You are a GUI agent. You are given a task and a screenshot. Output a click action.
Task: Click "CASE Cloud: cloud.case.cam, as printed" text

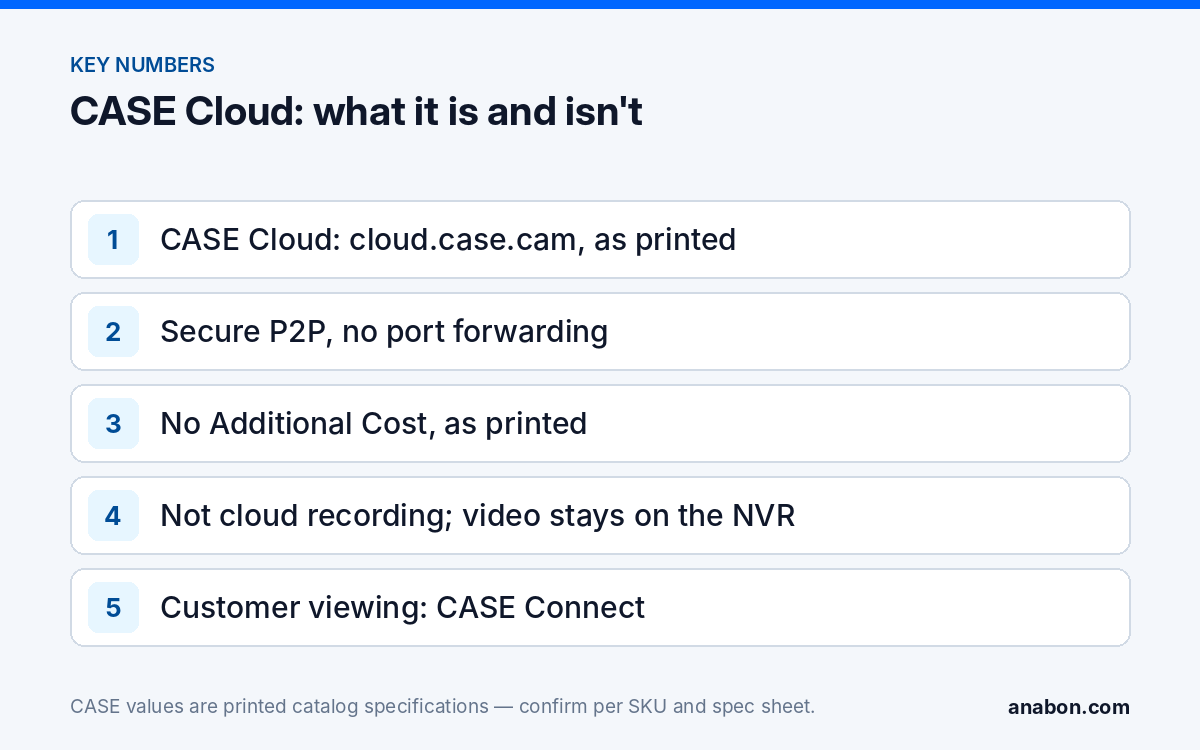click(x=448, y=240)
